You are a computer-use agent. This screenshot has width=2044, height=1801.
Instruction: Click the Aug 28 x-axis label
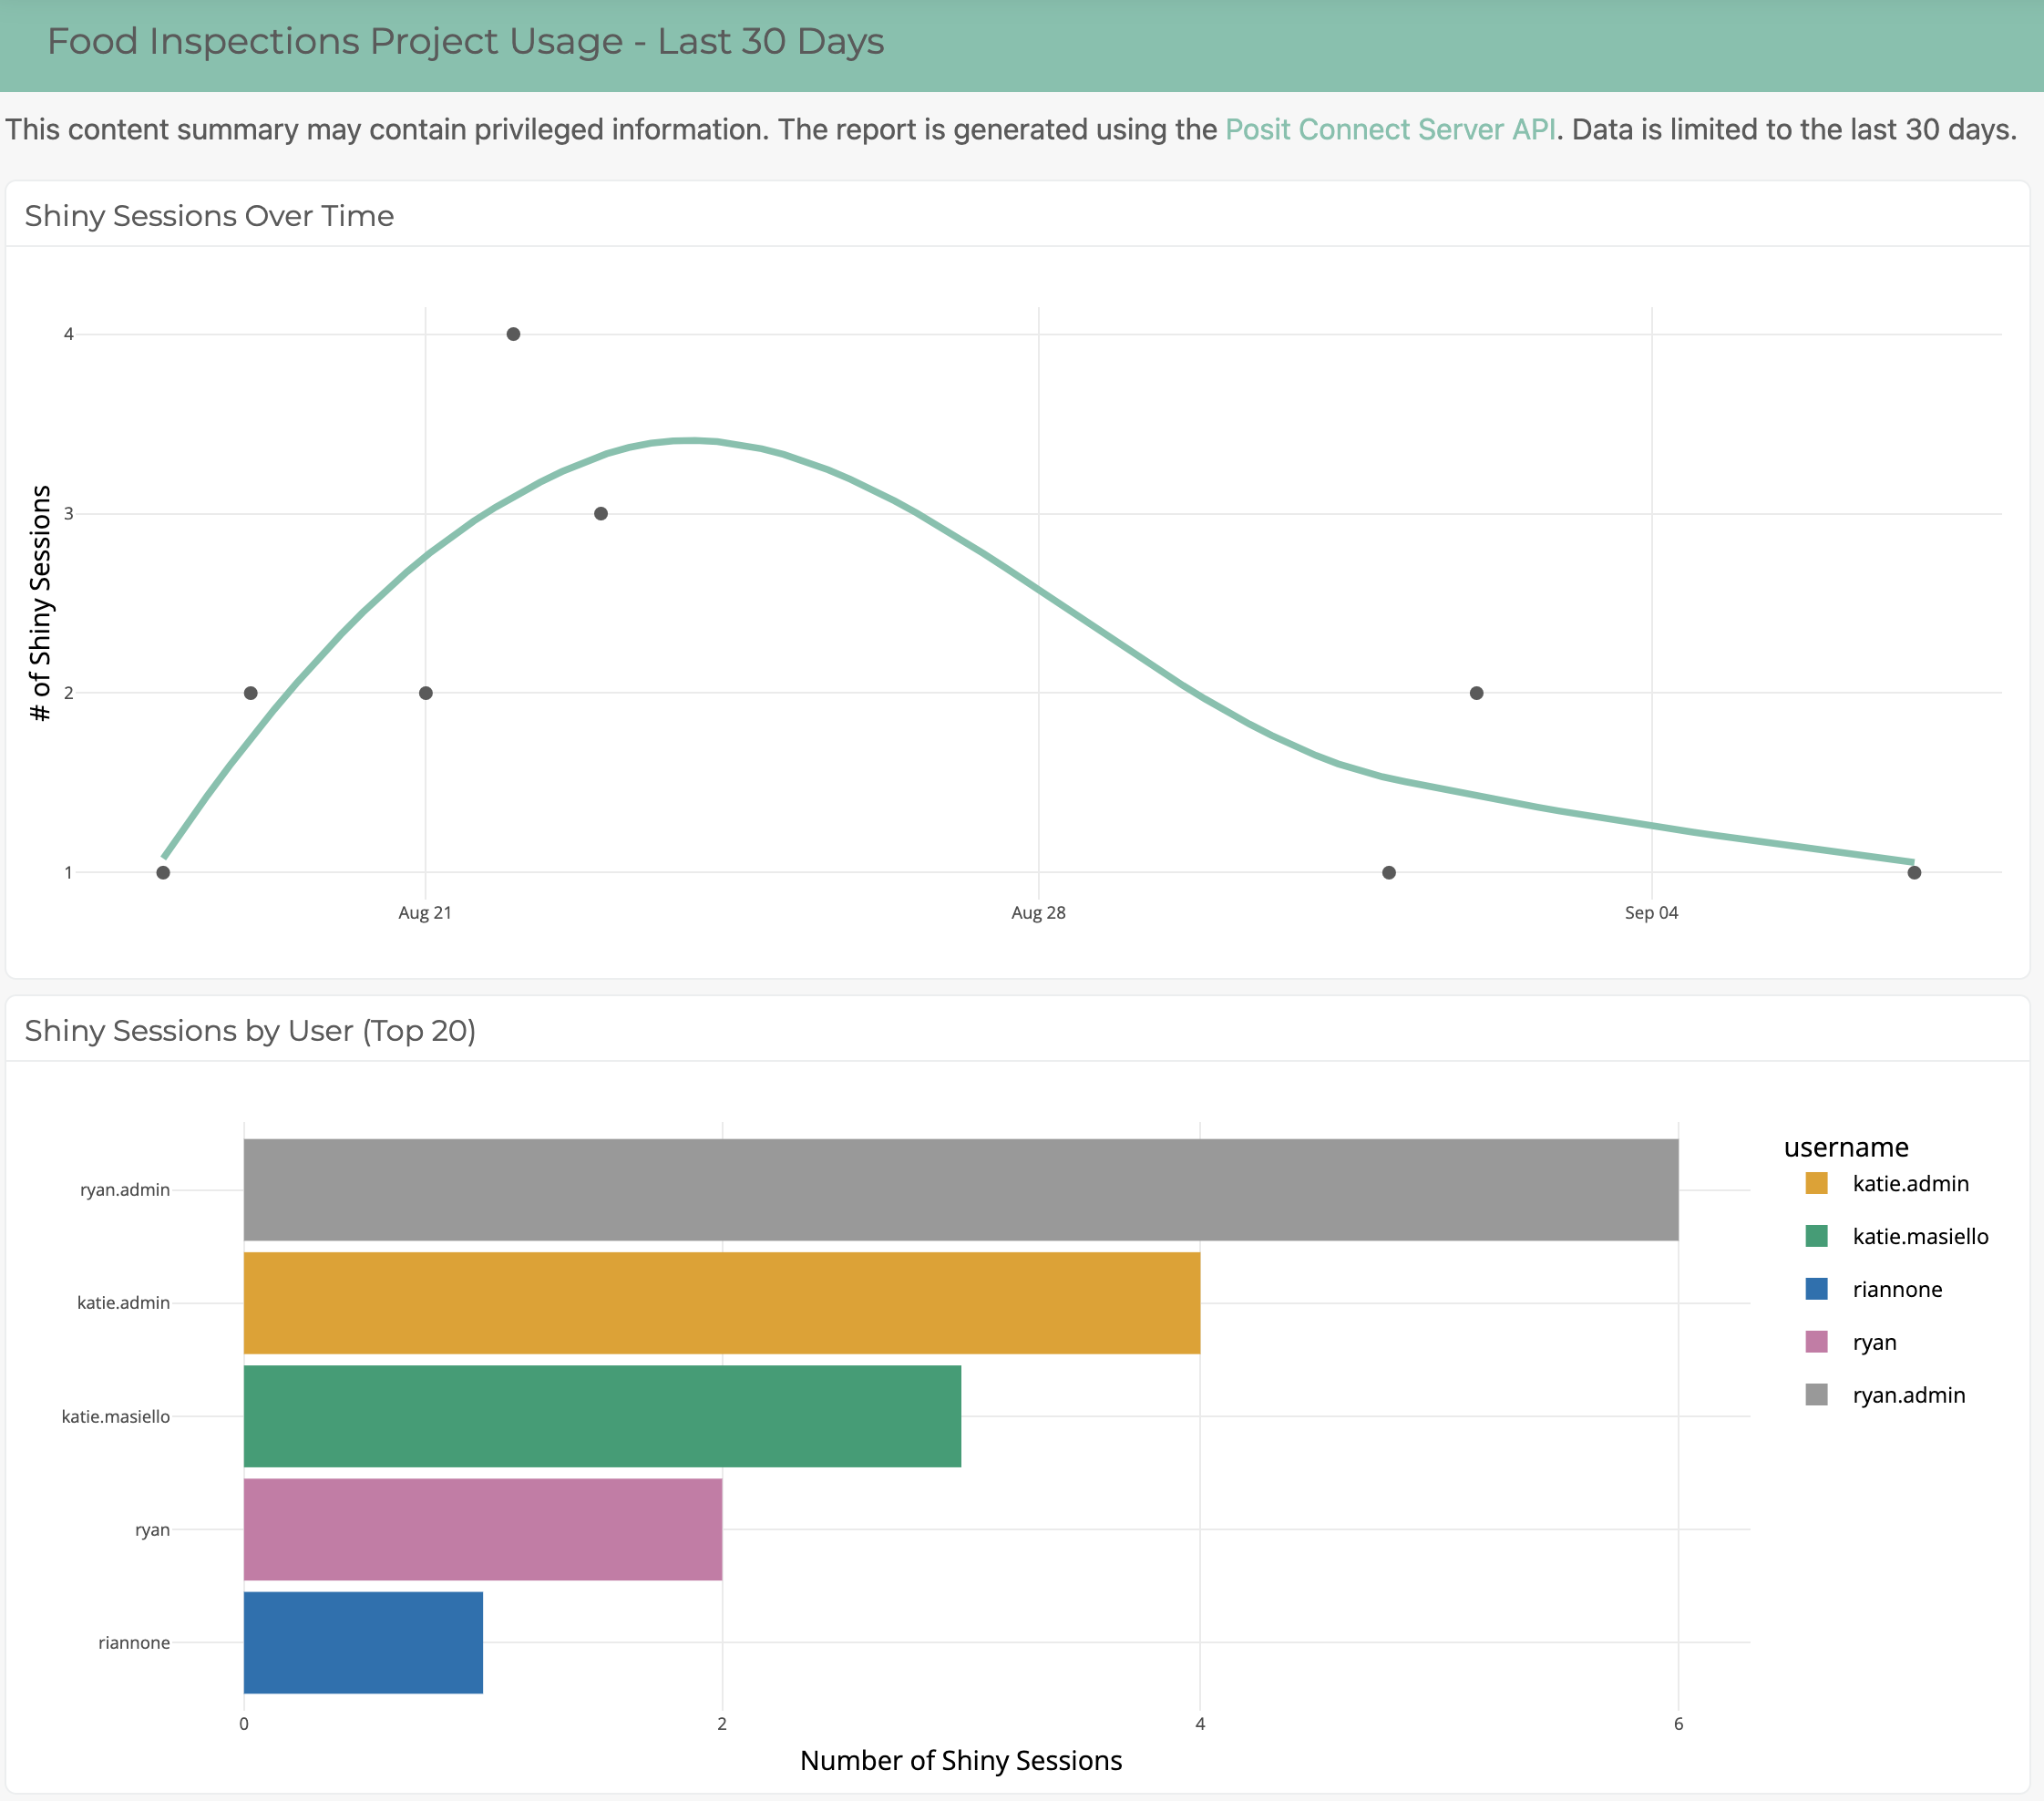click(1038, 913)
